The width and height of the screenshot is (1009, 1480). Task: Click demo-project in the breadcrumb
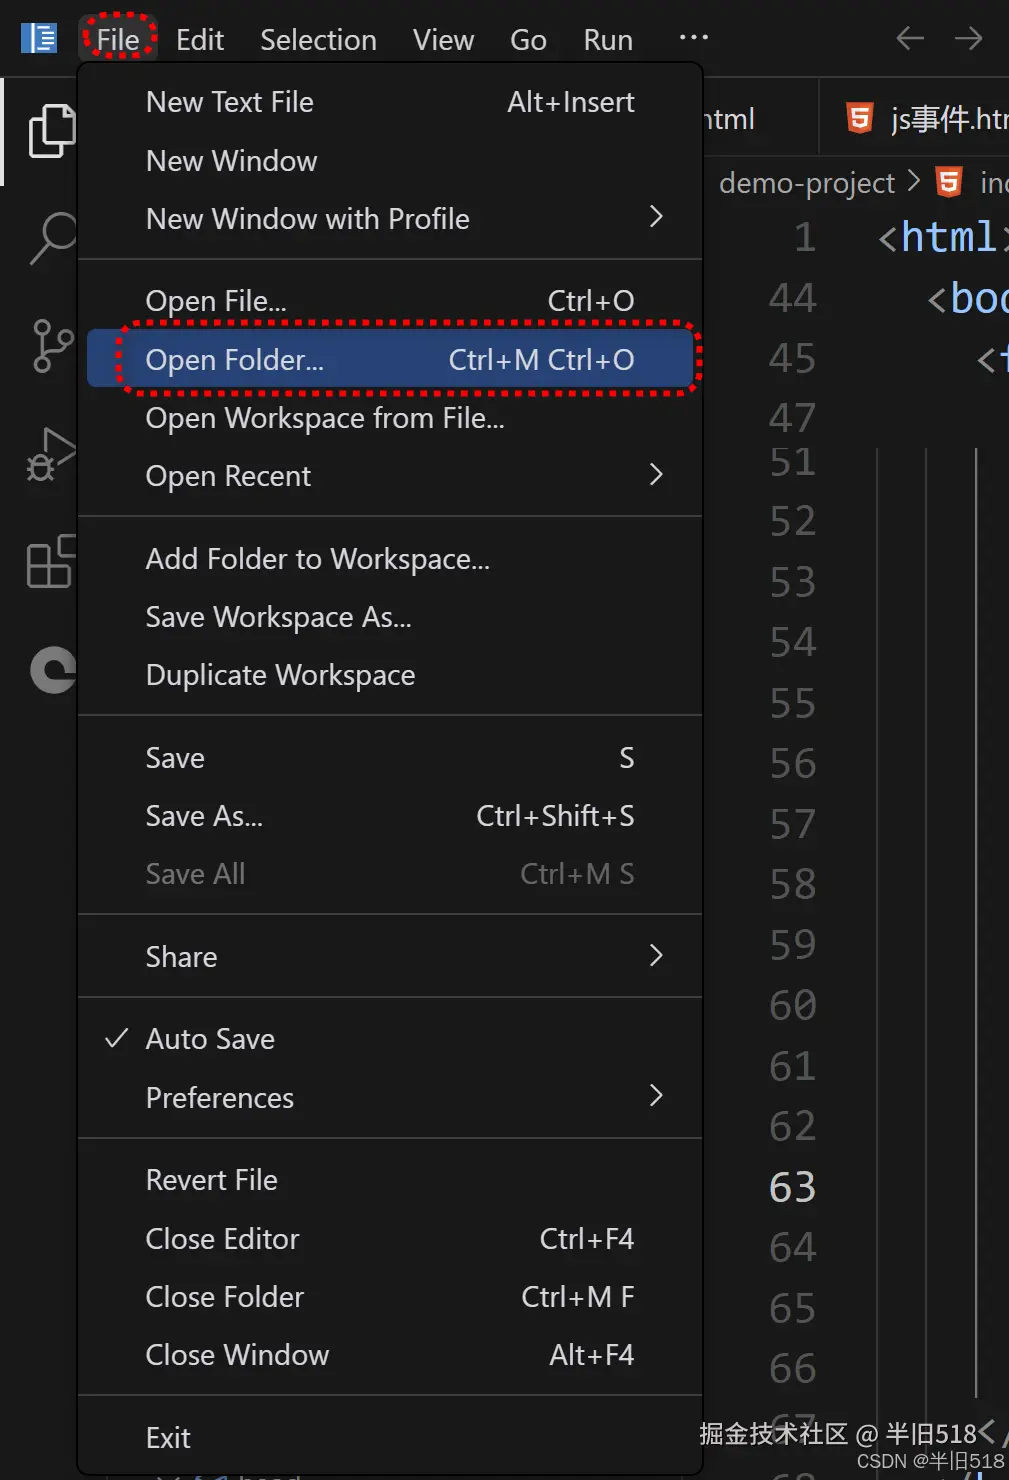point(807,183)
